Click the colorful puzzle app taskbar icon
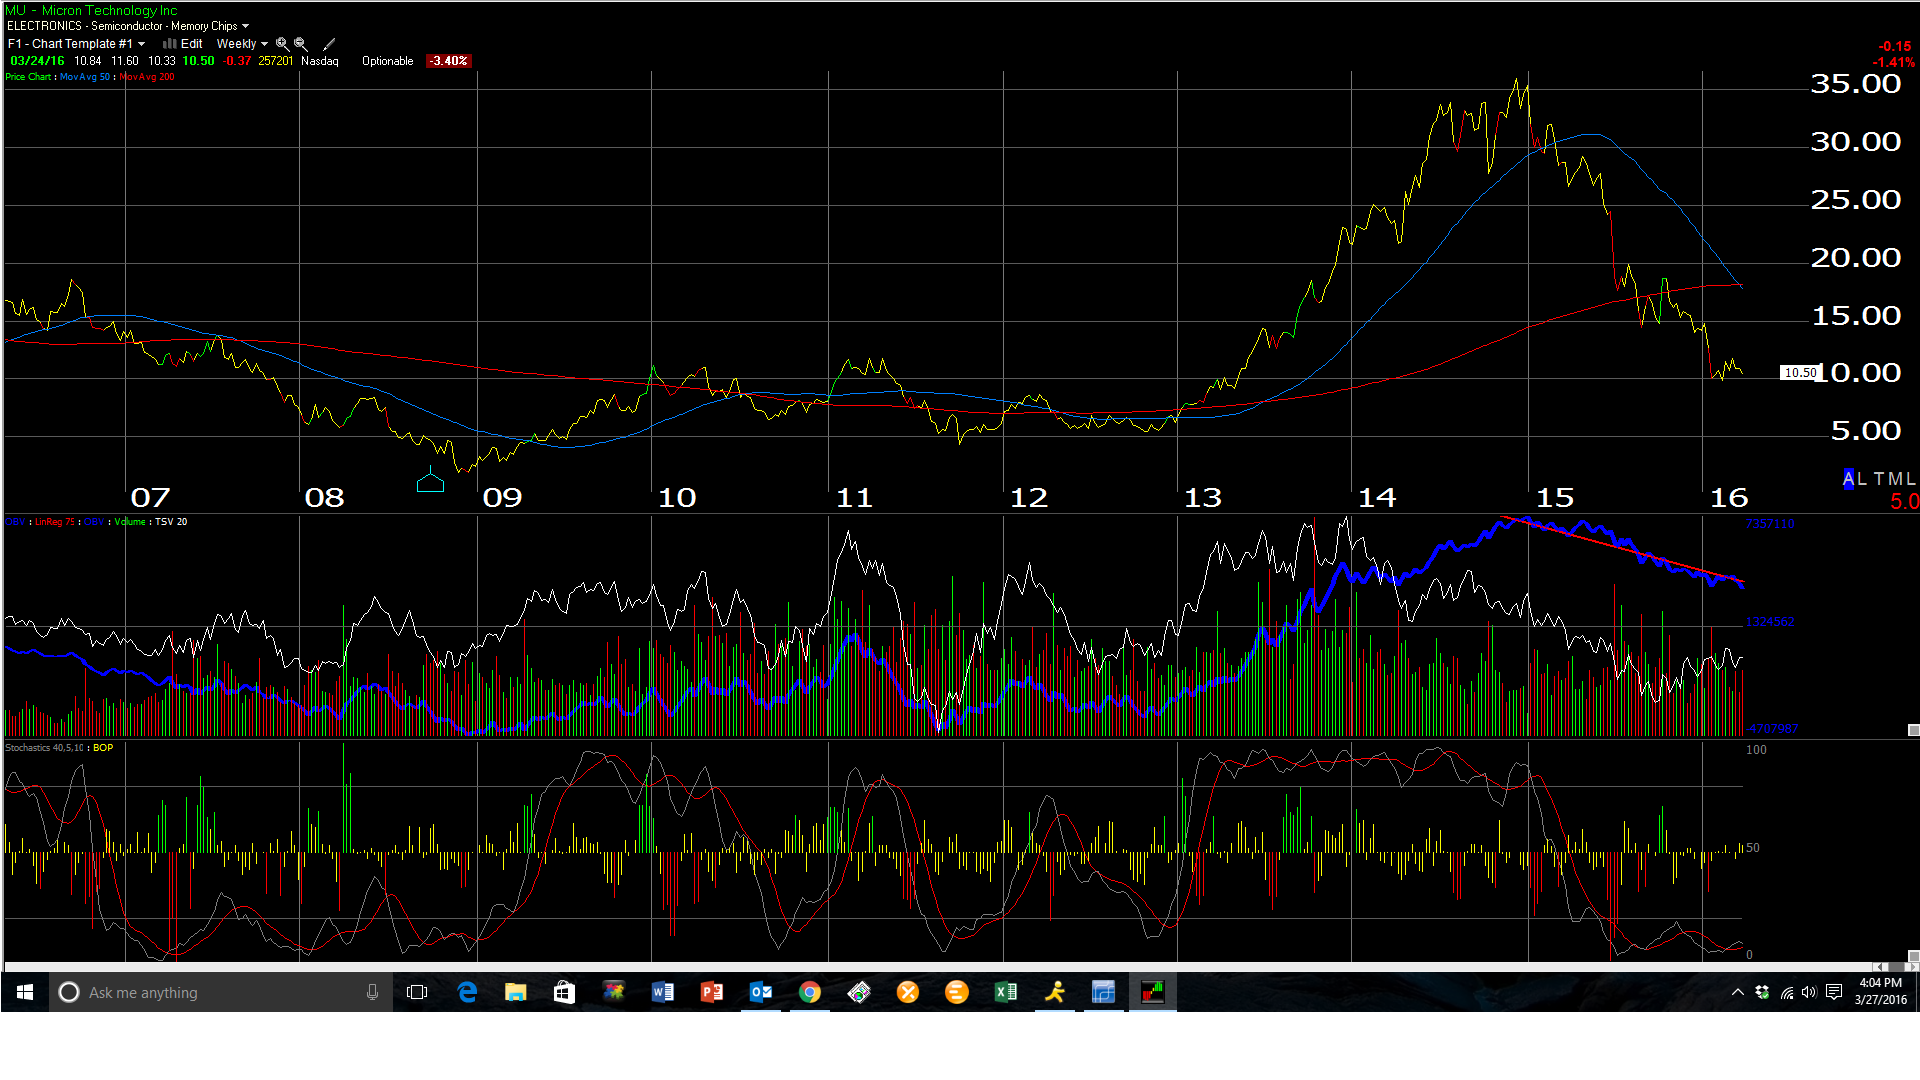The width and height of the screenshot is (1920, 1080). pos(613,992)
